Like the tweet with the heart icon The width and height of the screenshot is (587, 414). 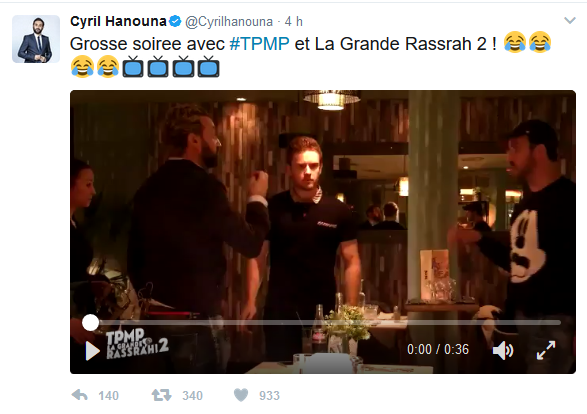tap(241, 395)
